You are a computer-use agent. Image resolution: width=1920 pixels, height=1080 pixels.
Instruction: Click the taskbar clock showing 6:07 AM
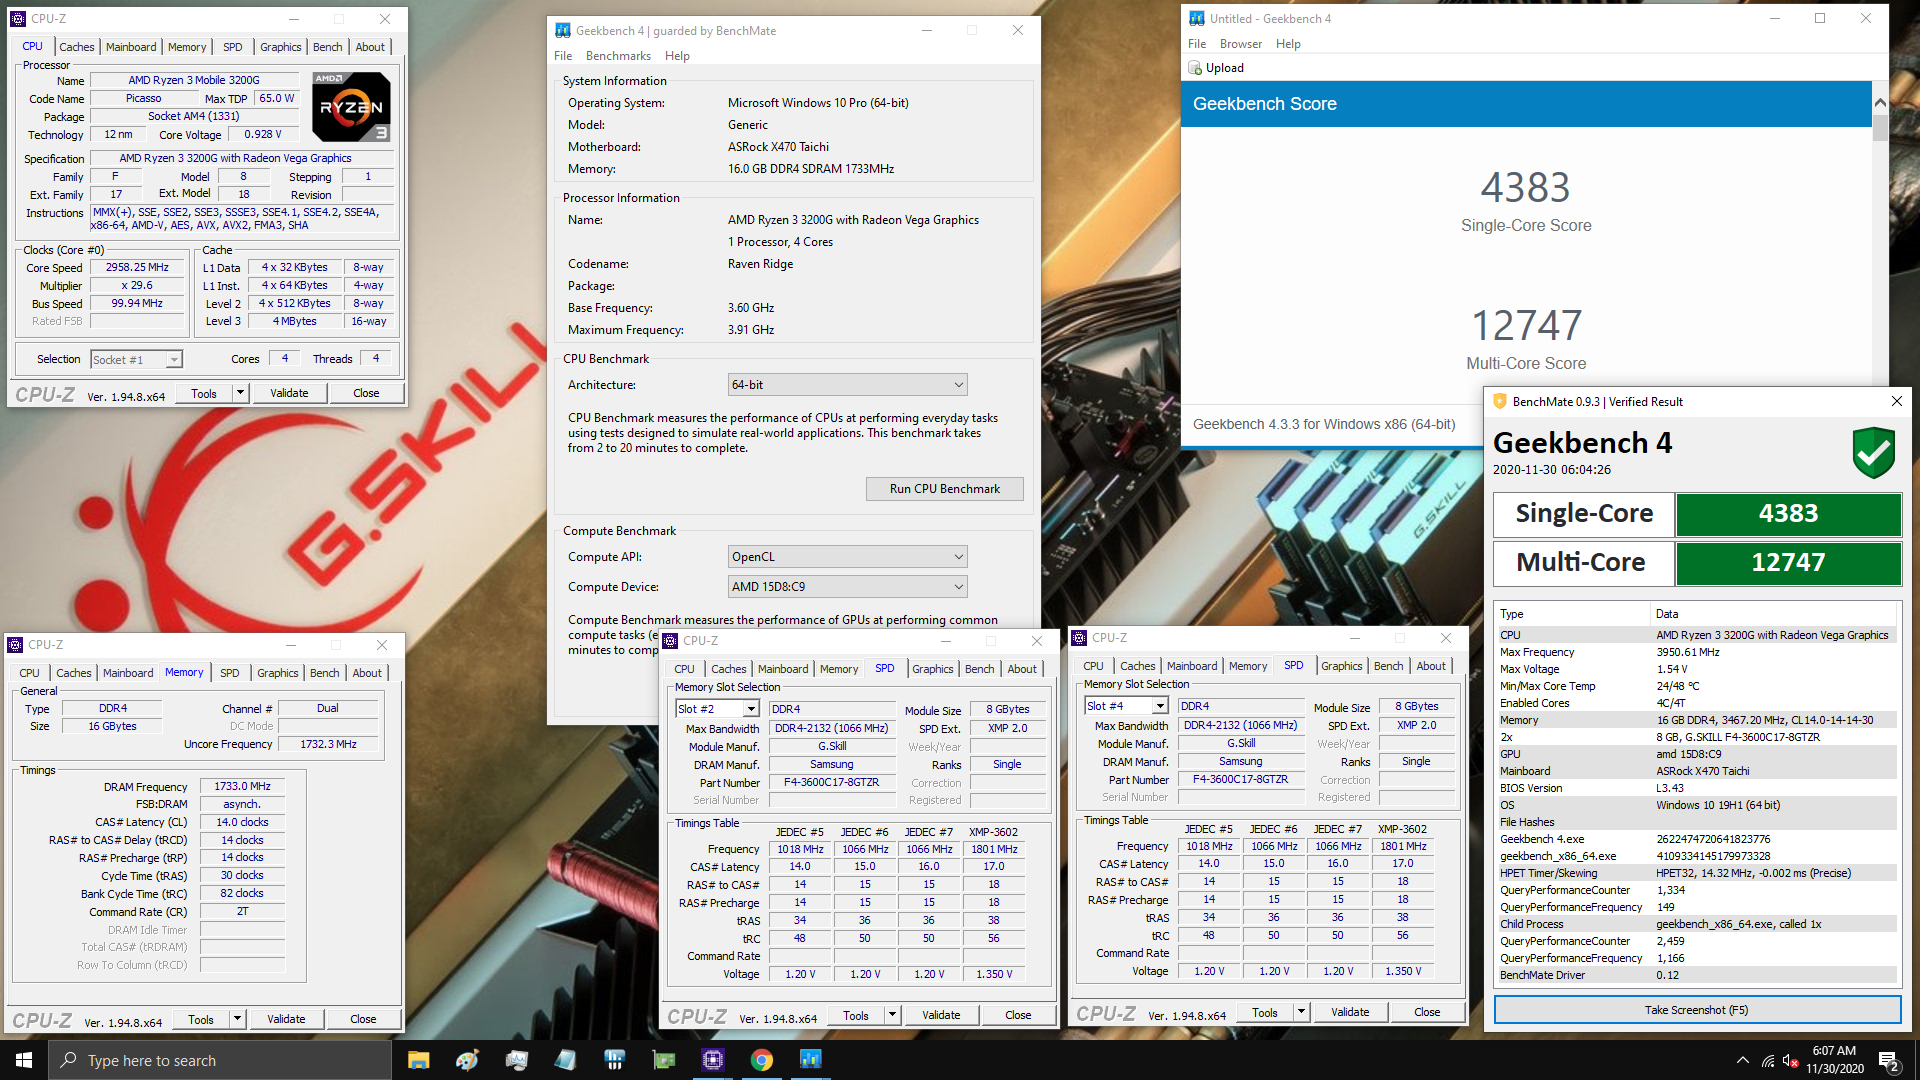click(1834, 1060)
